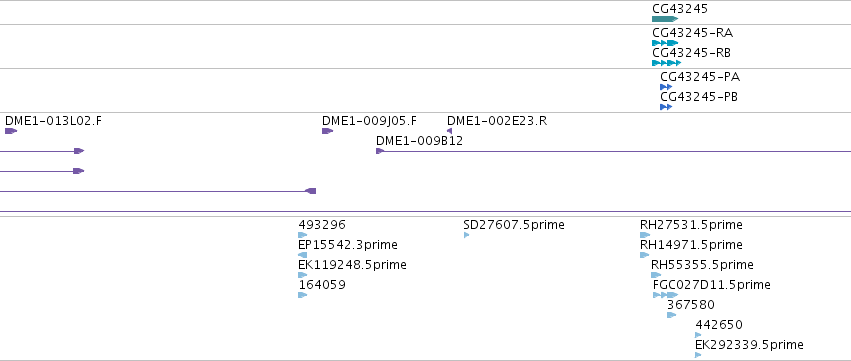Select the DME1-009J05.F feature arrow

[x=327, y=131]
